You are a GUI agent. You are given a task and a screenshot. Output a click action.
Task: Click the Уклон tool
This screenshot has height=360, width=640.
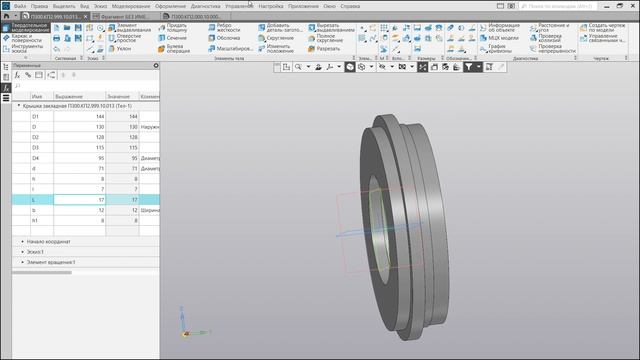coord(120,48)
